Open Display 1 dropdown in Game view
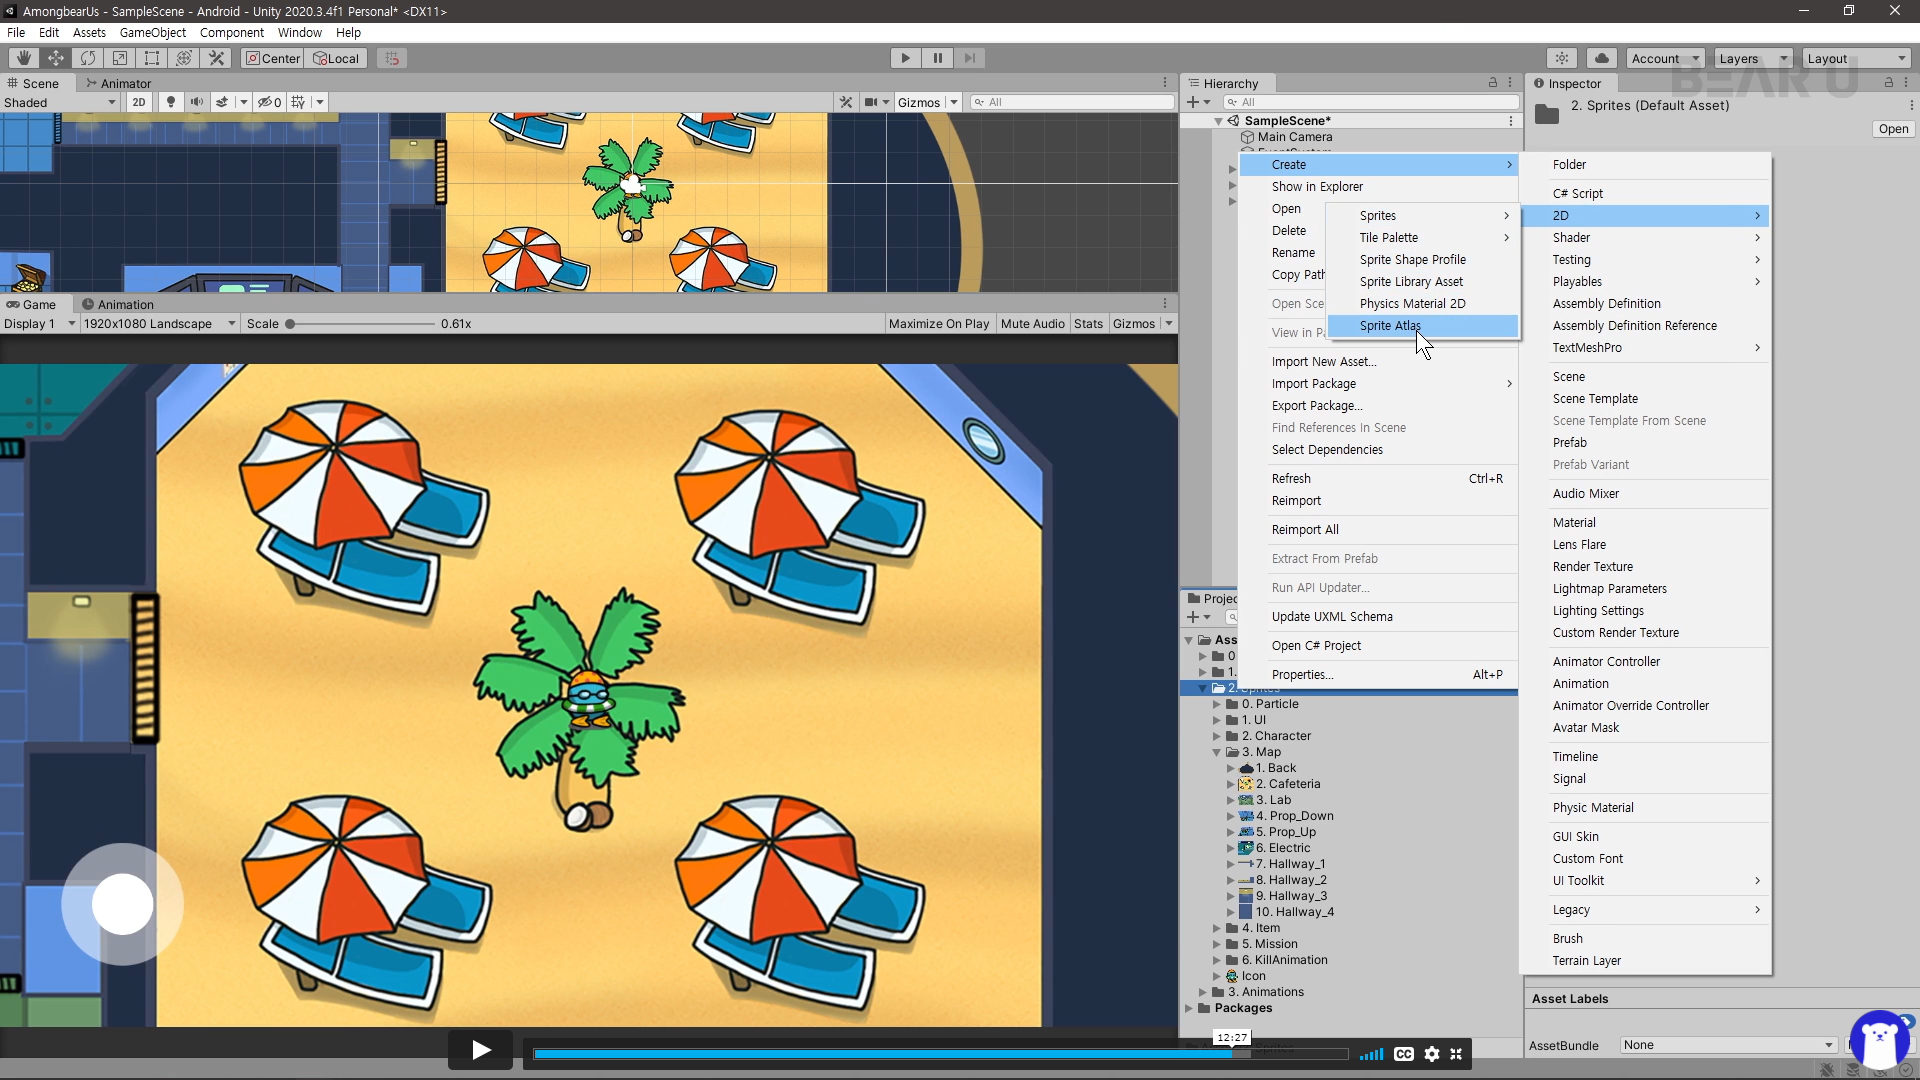Viewport: 1920px width, 1080px height. [39, 323]
